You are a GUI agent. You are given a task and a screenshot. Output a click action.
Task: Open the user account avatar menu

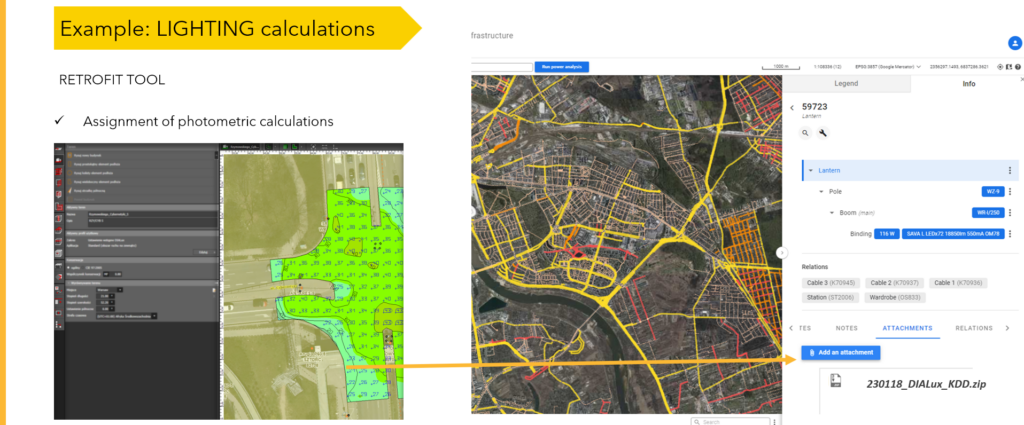click(1015, 43)
